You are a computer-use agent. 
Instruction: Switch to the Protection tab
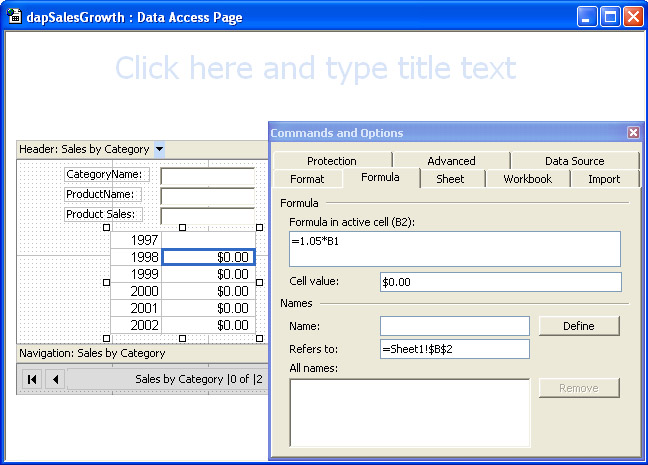(331, 161)
